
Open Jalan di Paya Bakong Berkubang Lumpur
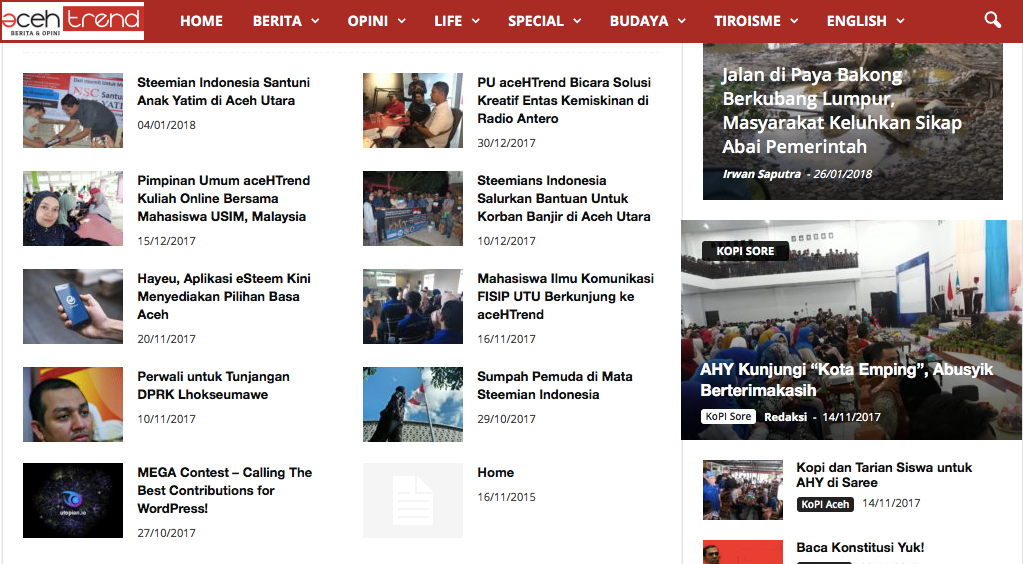point(842,110)
